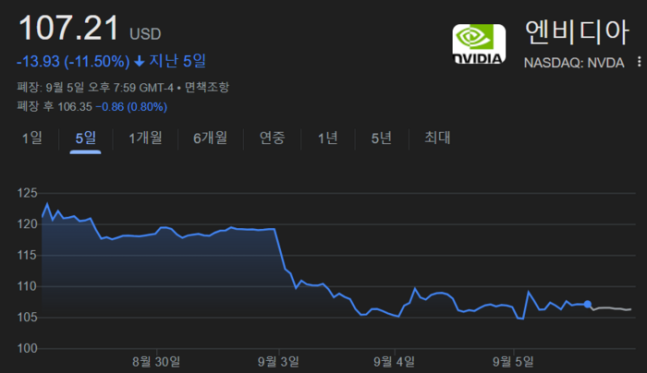
Task: Click the USD currency label
Action: coord(145,34)
